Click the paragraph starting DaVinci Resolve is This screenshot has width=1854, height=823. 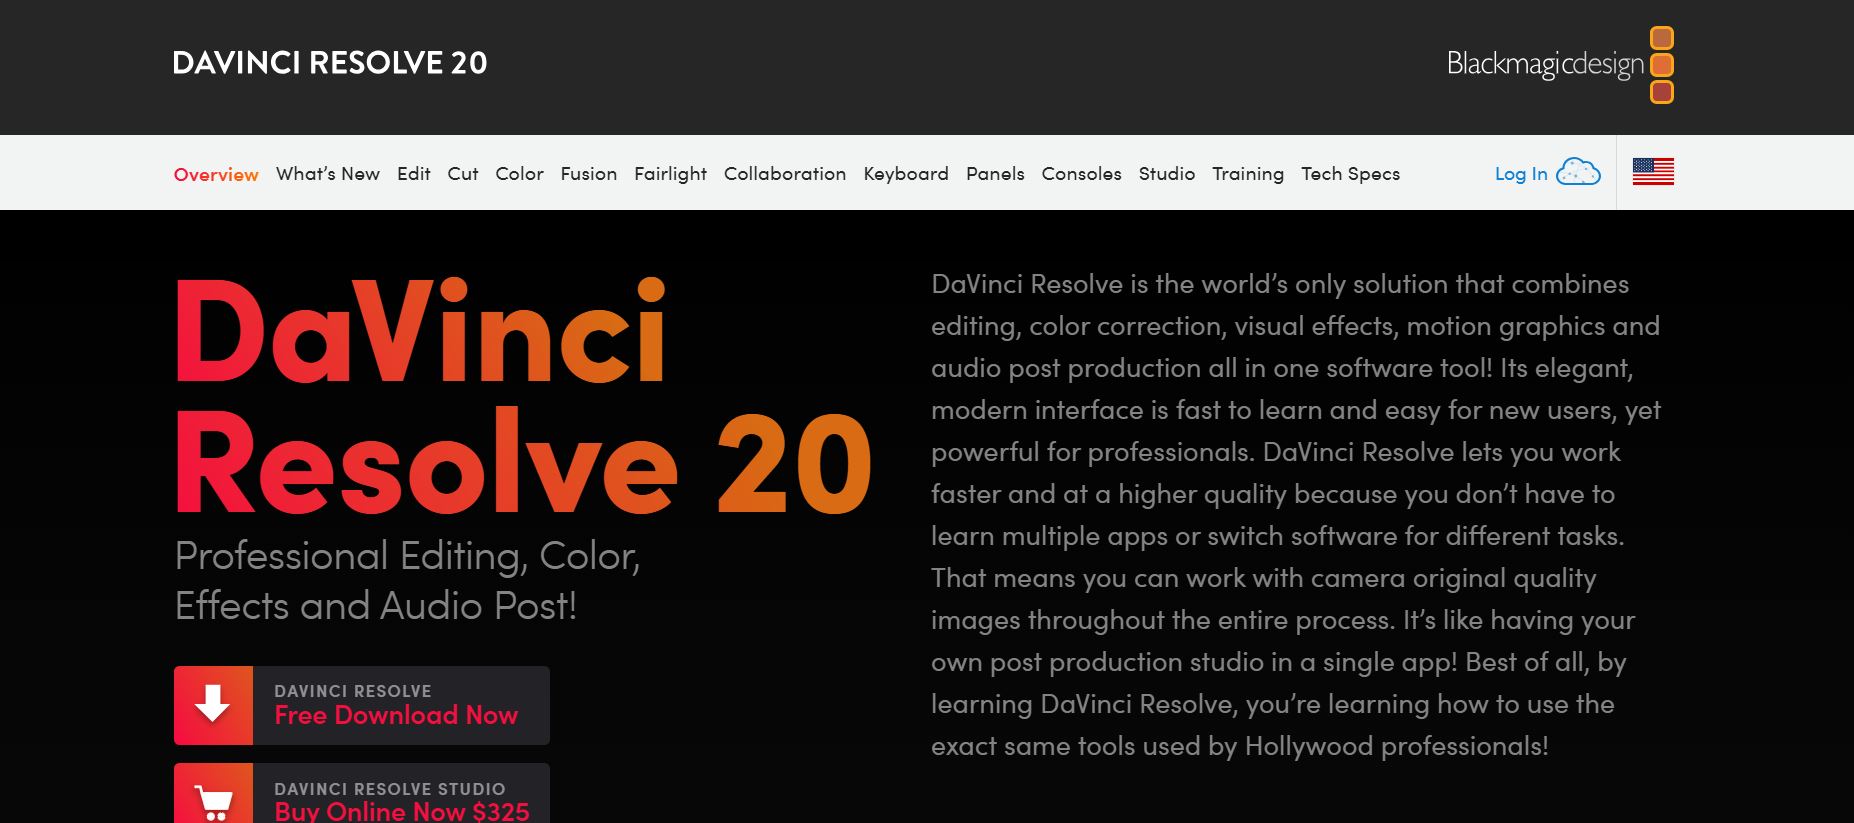[1296, 515]
